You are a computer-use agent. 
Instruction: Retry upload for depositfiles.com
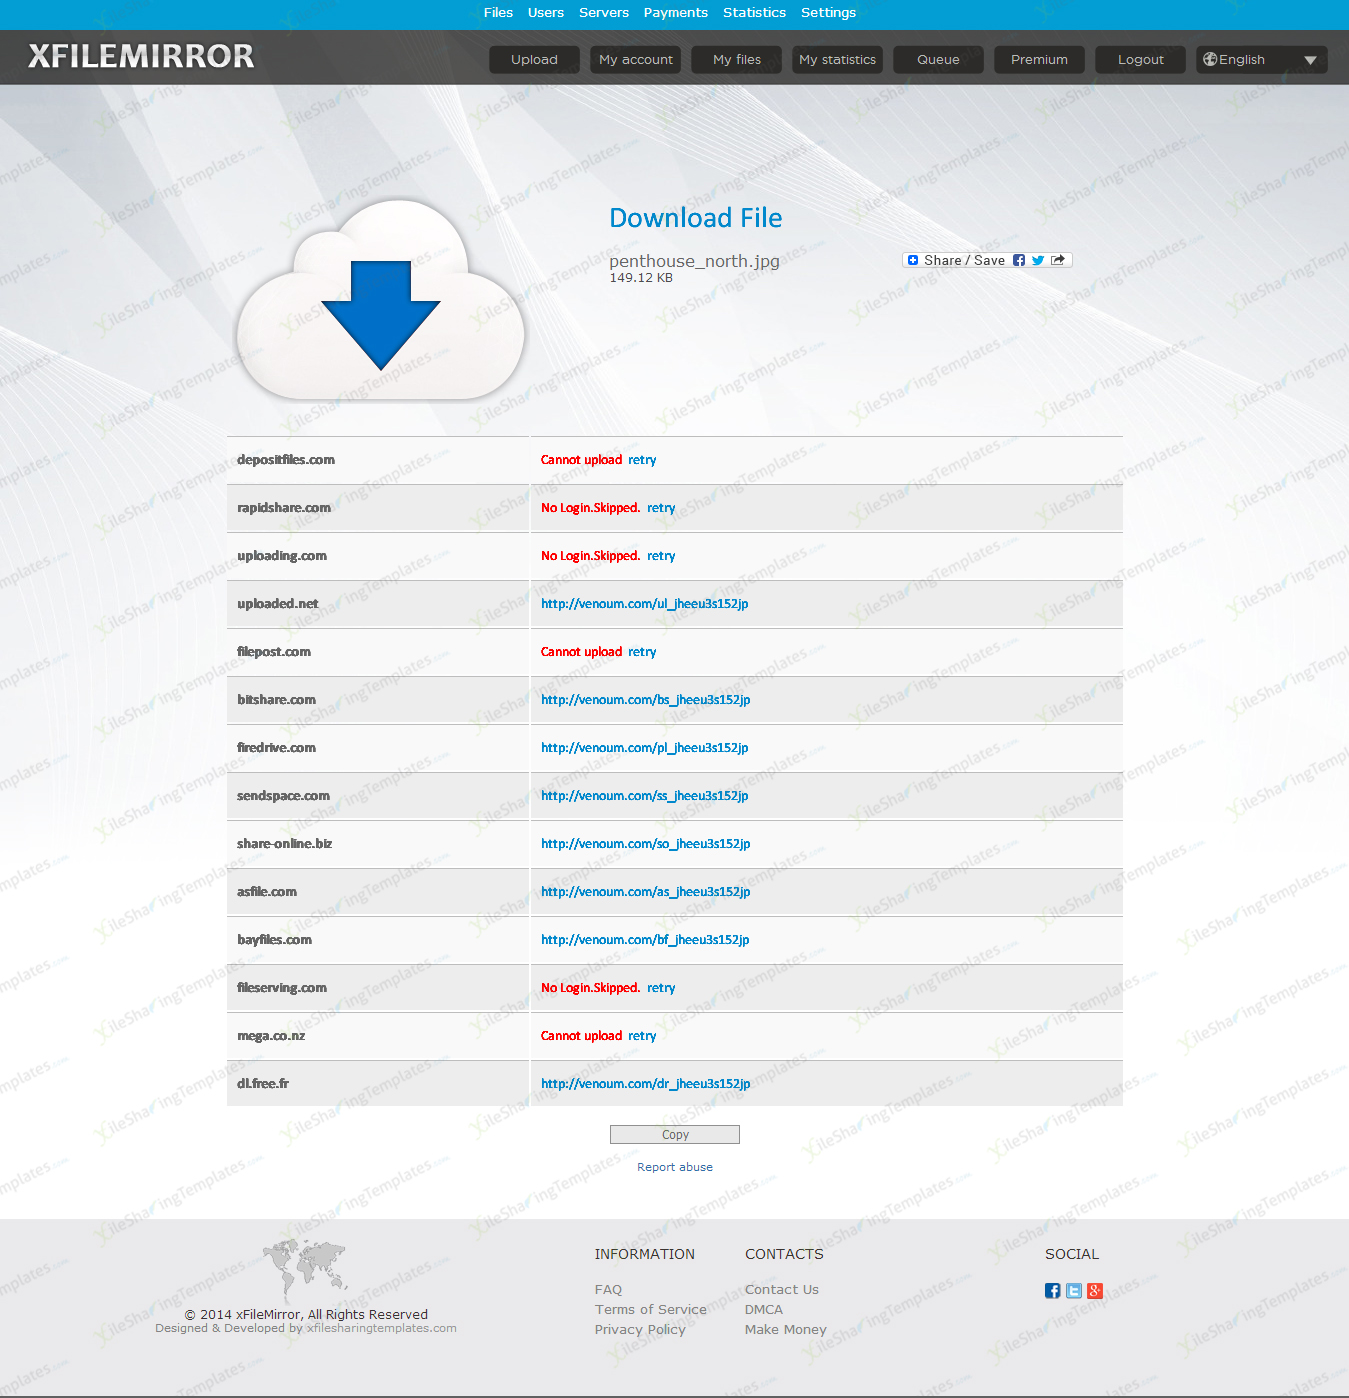pos(642,460)
